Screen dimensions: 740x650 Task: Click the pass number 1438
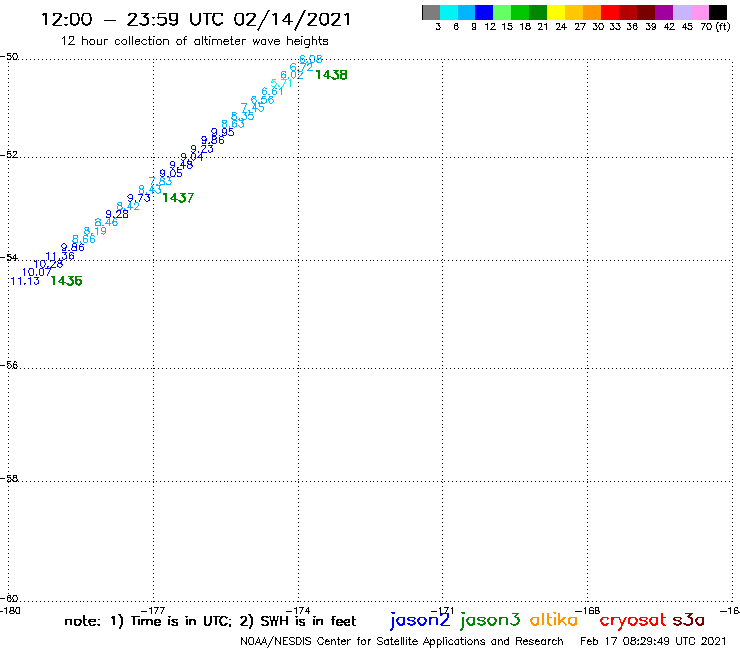[331, 75]
